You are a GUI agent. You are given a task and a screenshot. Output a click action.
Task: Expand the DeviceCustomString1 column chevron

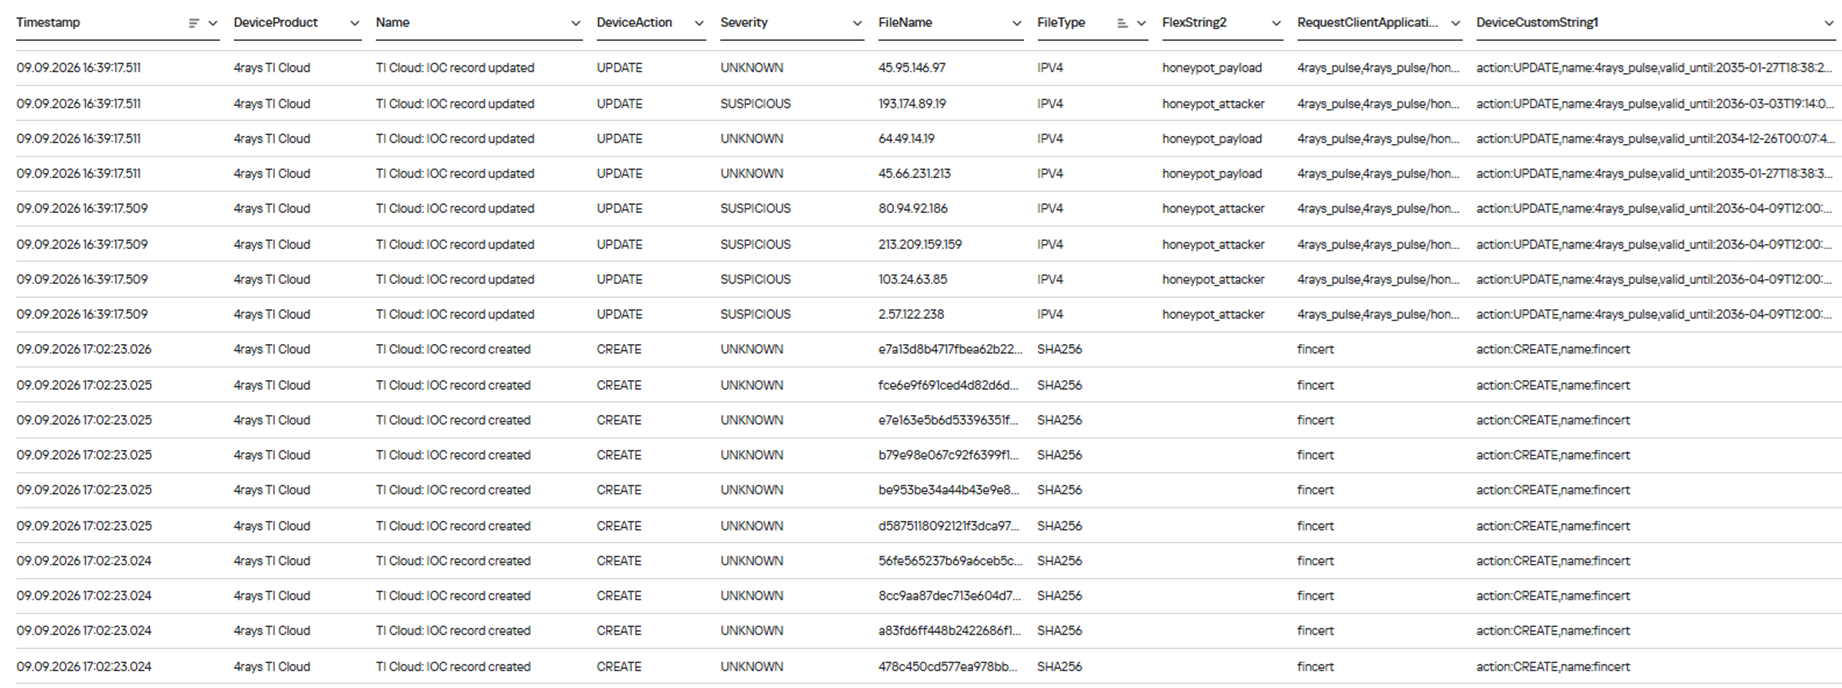[1829, 23]
